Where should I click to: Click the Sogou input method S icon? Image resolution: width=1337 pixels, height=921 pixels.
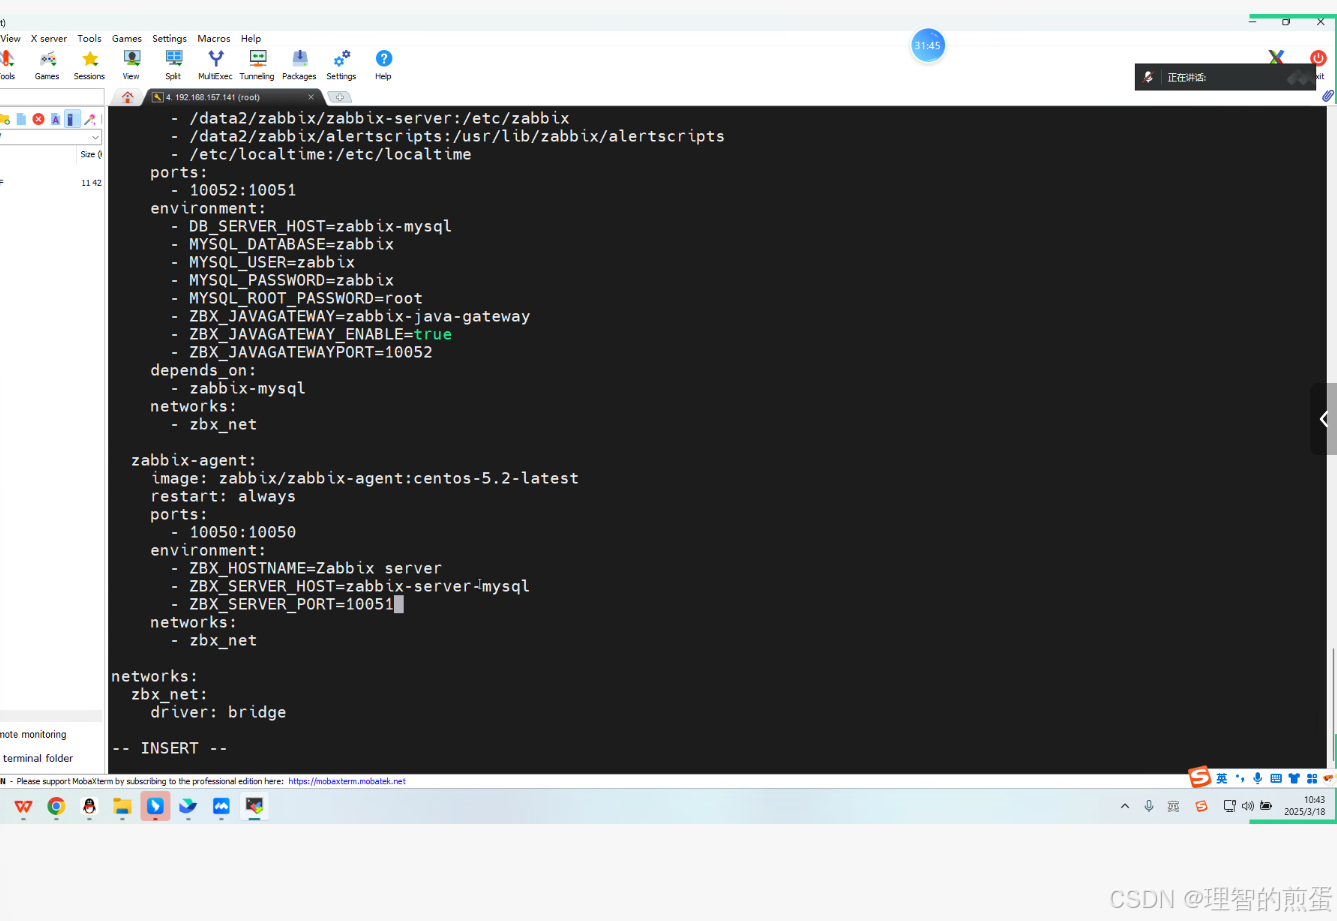click(1201, 777)
